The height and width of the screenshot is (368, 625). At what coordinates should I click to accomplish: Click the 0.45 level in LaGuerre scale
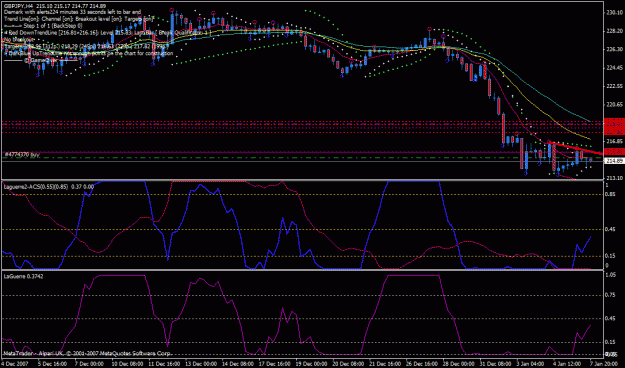[610, 318]
